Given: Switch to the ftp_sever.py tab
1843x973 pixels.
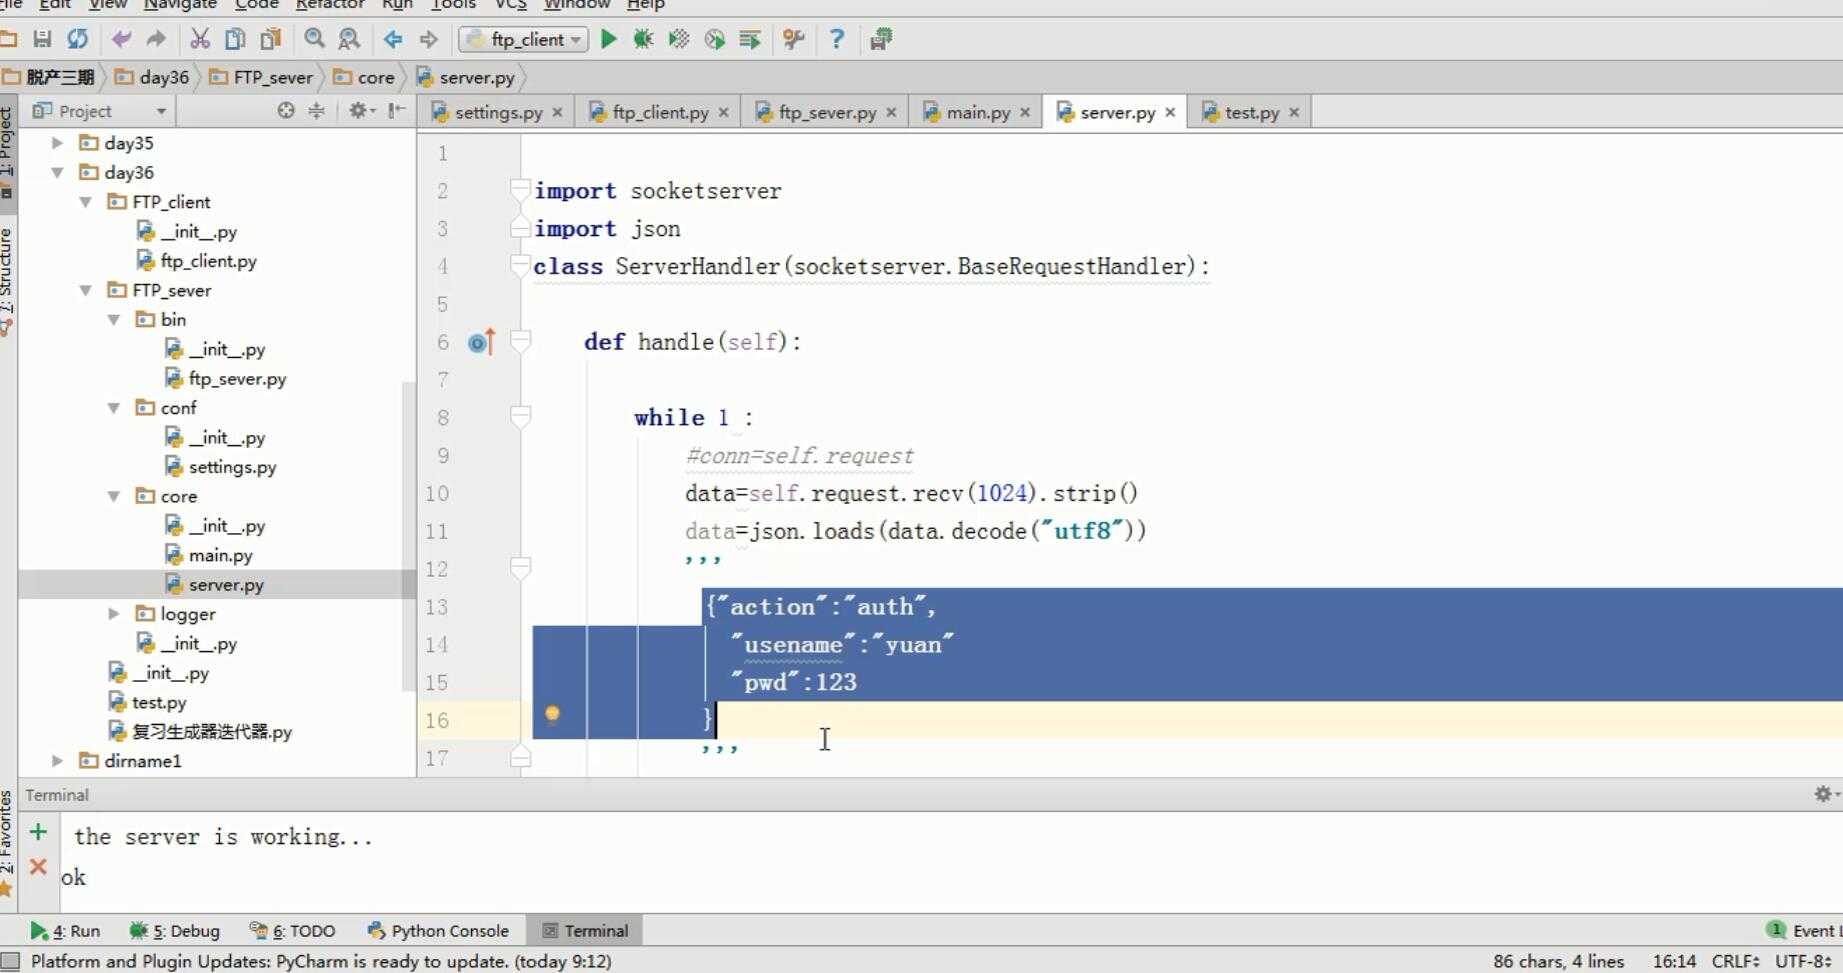Looking at the screenshot, I should click(x=826, y=112).
